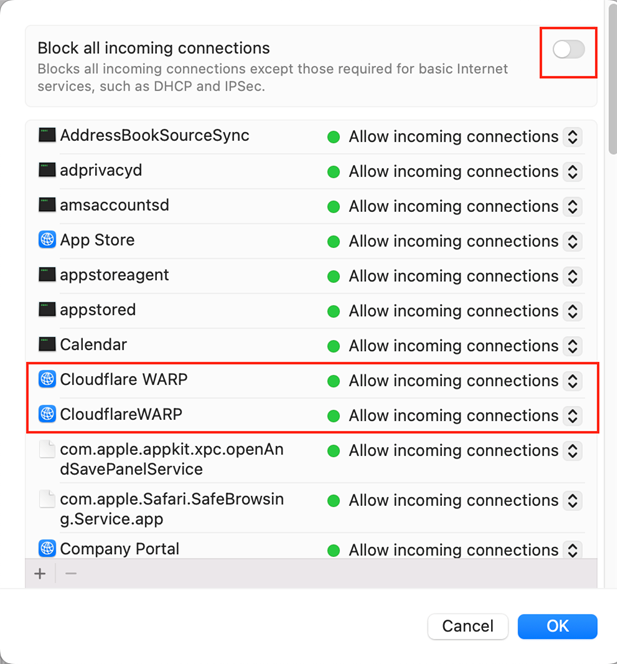618x664 pixels.
Task: Select the Cloudflare WARP app icon
Action: tap(47, 380)
